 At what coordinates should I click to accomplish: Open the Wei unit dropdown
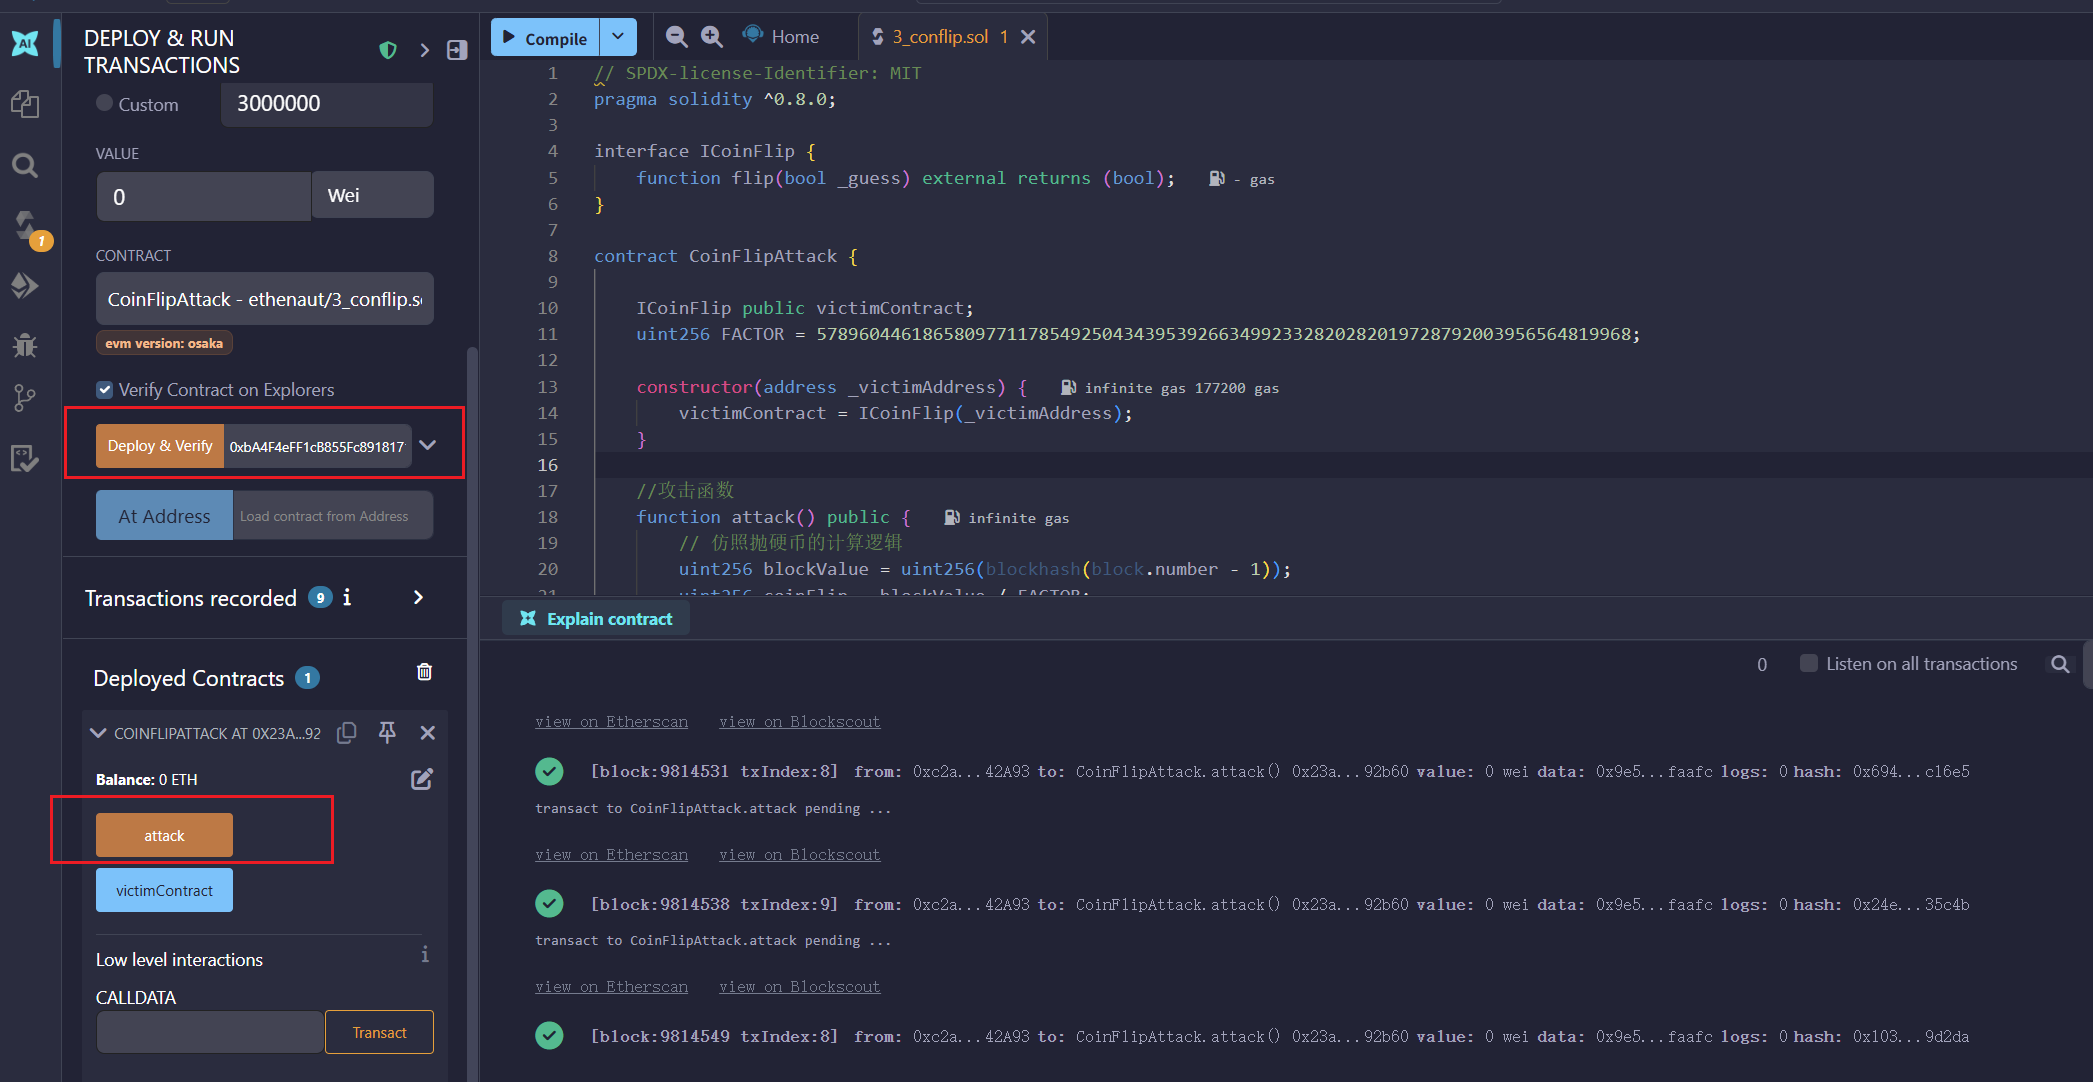[x=372, y=195]
